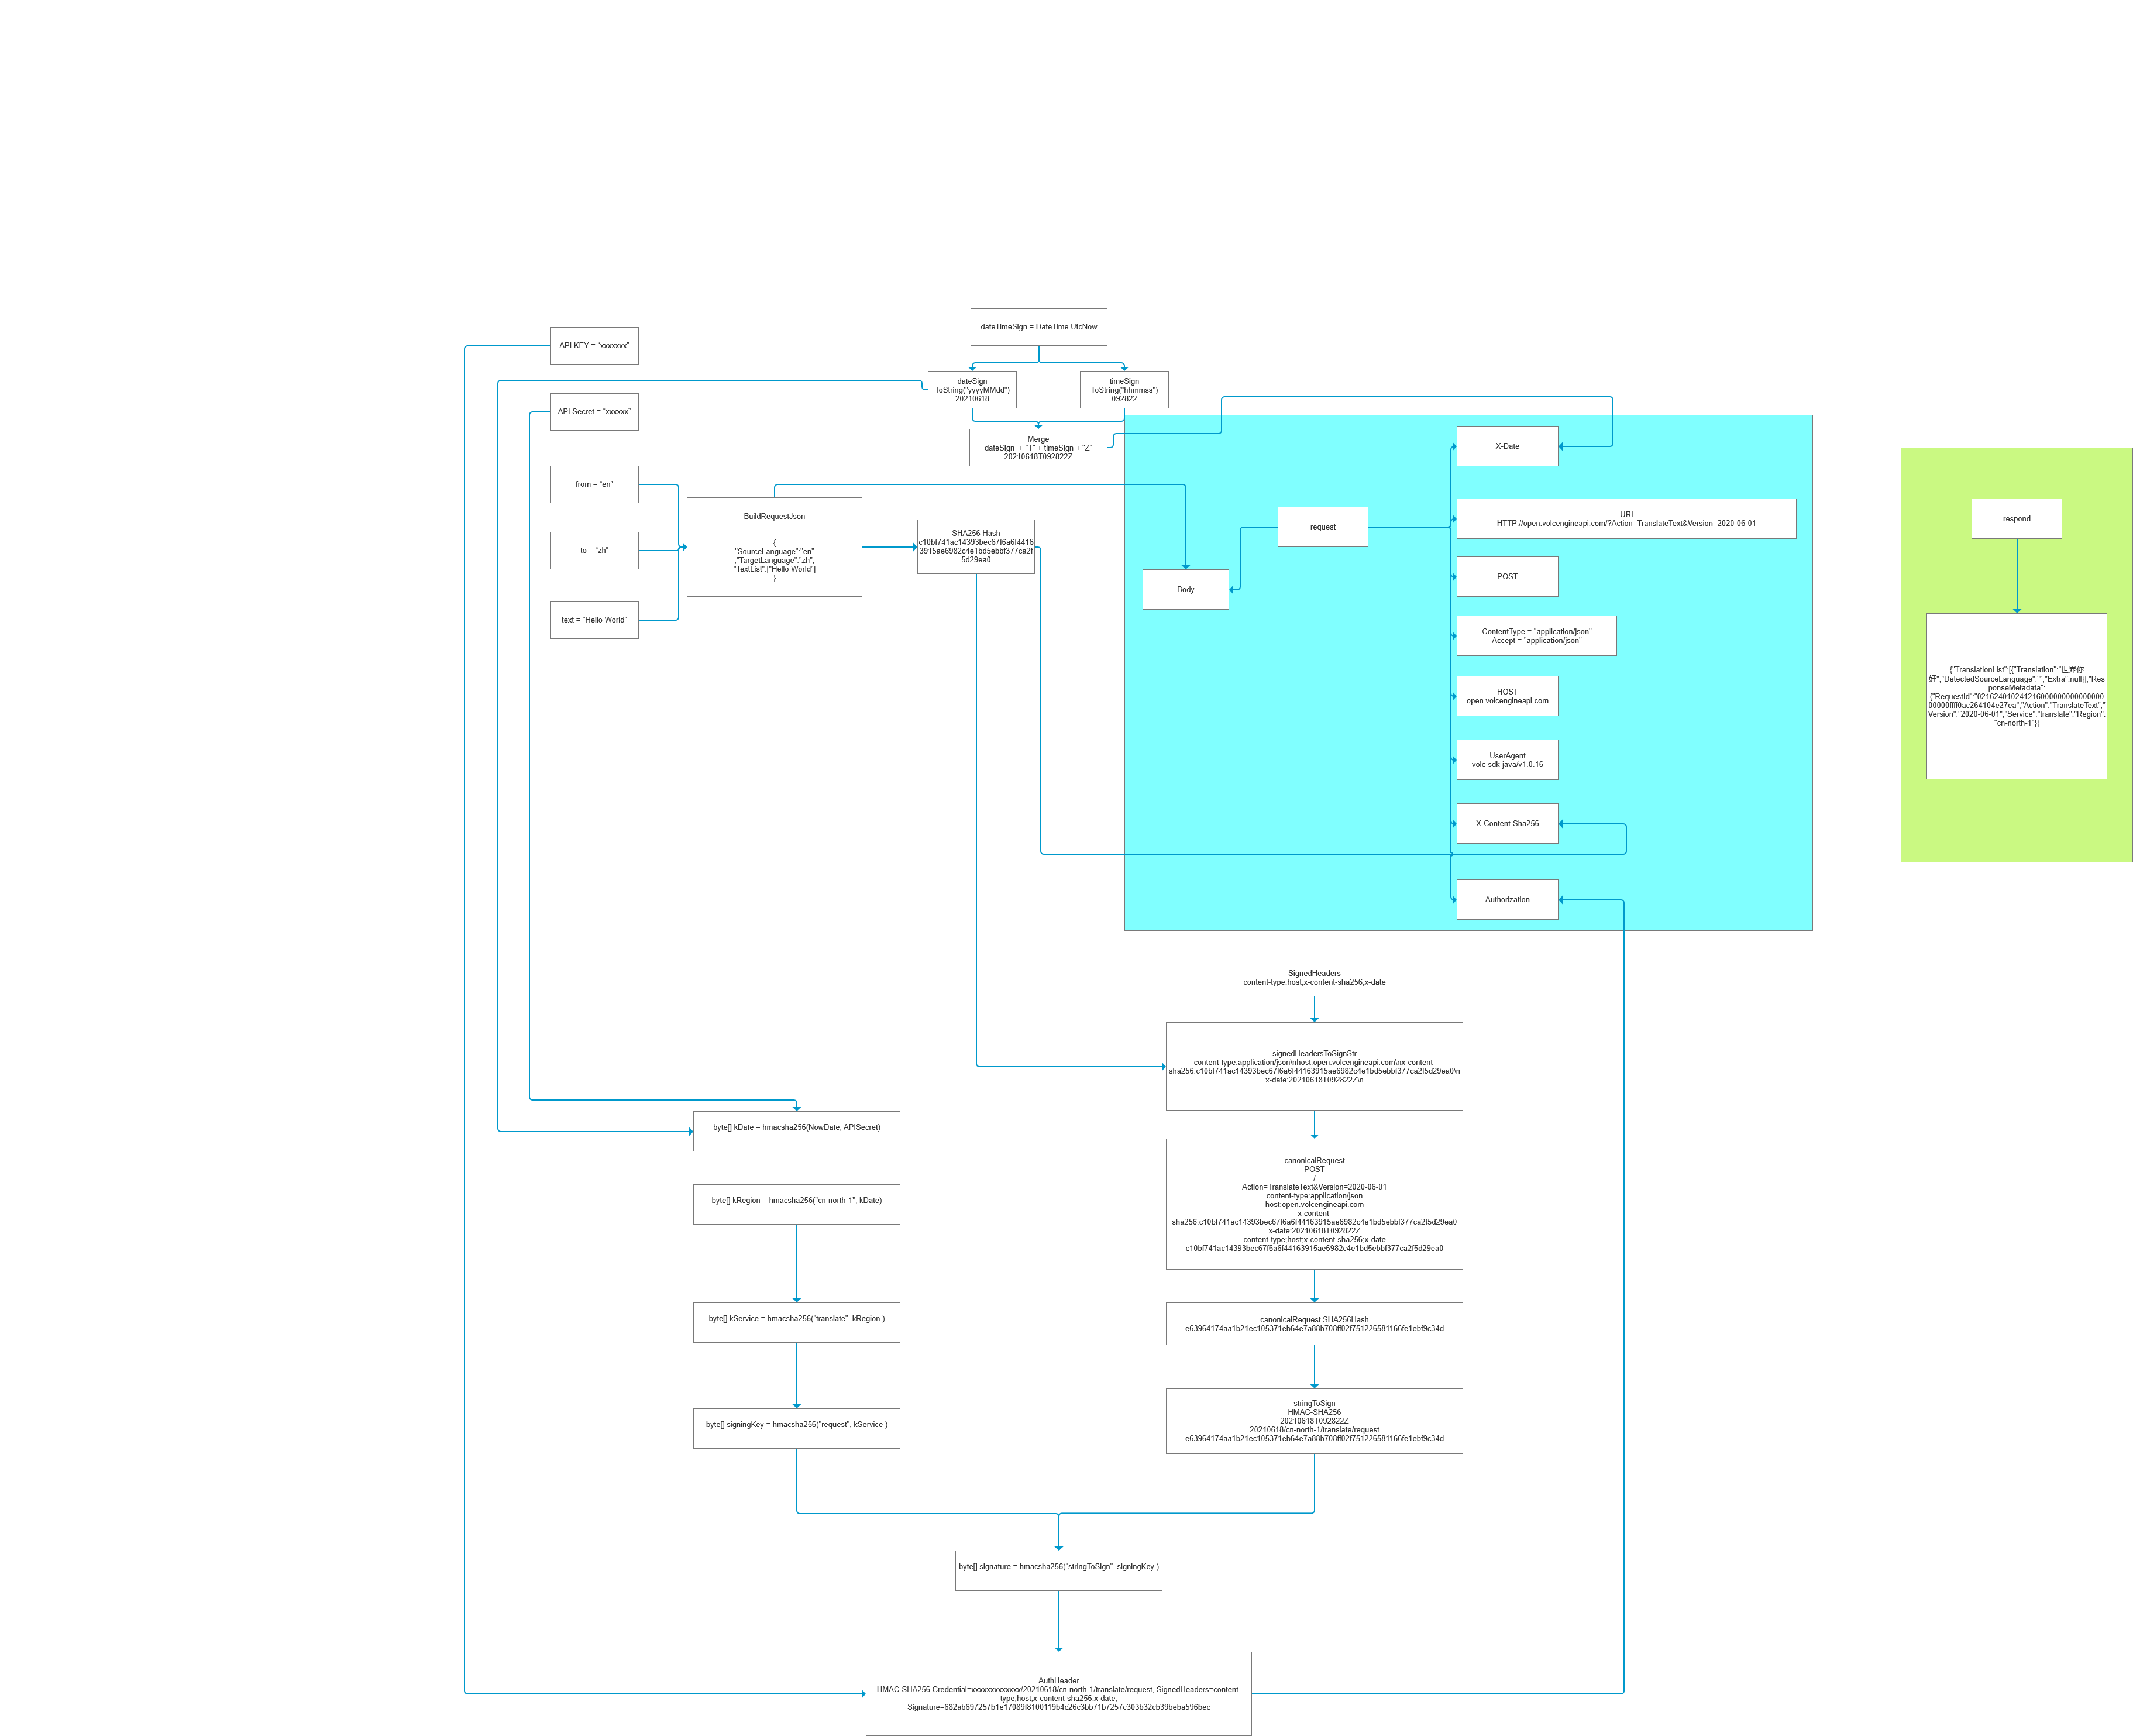2133x1736 pixels.
Task: Select the byte[] kService box
Action: click(x=797, y=1322)
